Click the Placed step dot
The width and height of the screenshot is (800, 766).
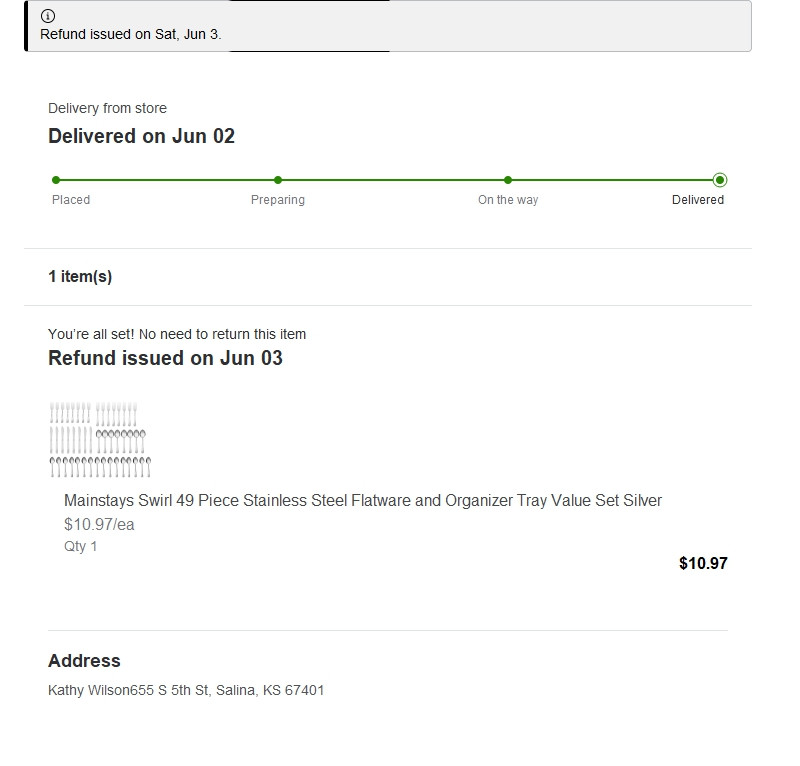[x=56, y=180]
